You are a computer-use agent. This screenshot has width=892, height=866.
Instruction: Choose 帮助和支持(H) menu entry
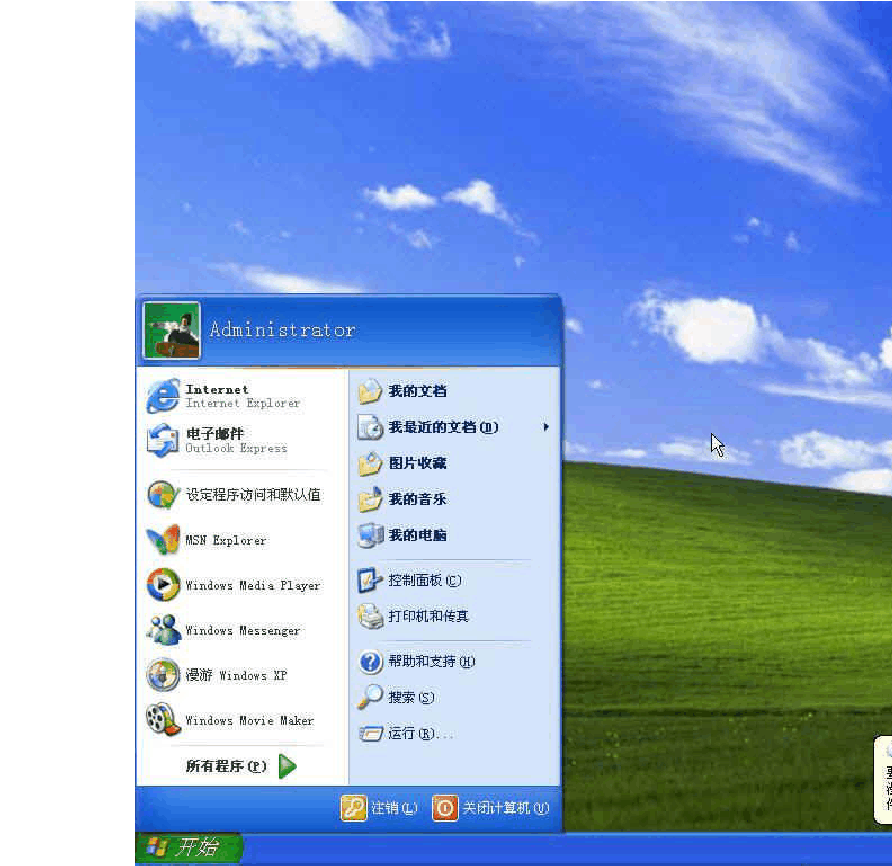[x=432, y=661]
